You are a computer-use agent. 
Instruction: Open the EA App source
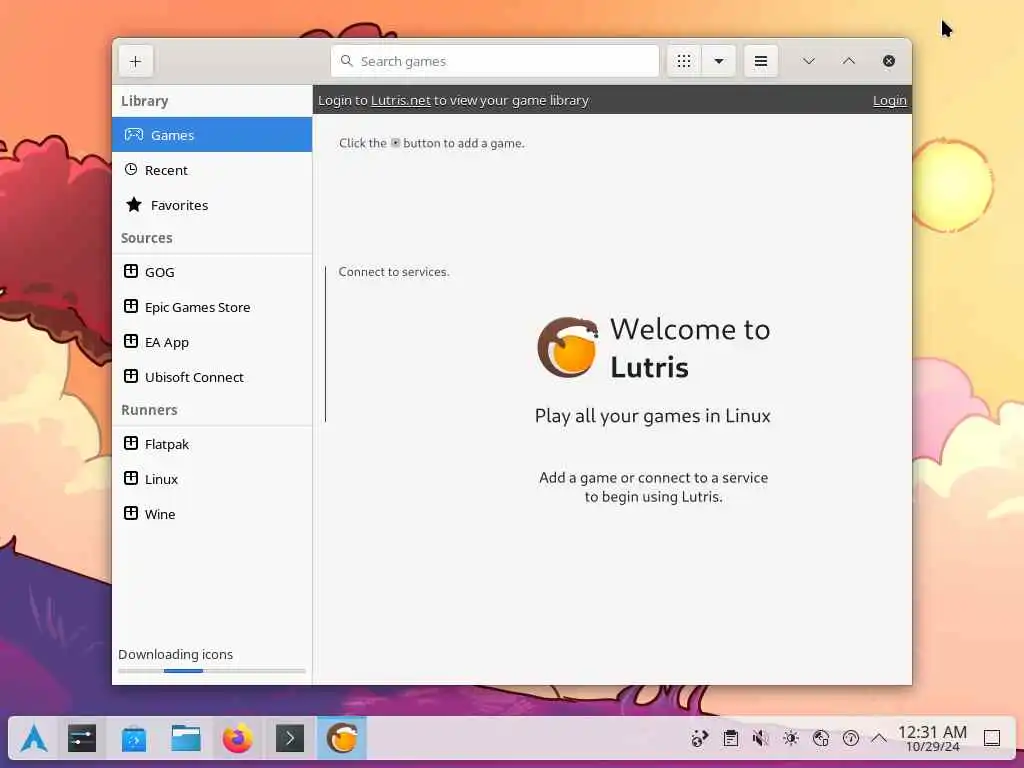point(212,342)
